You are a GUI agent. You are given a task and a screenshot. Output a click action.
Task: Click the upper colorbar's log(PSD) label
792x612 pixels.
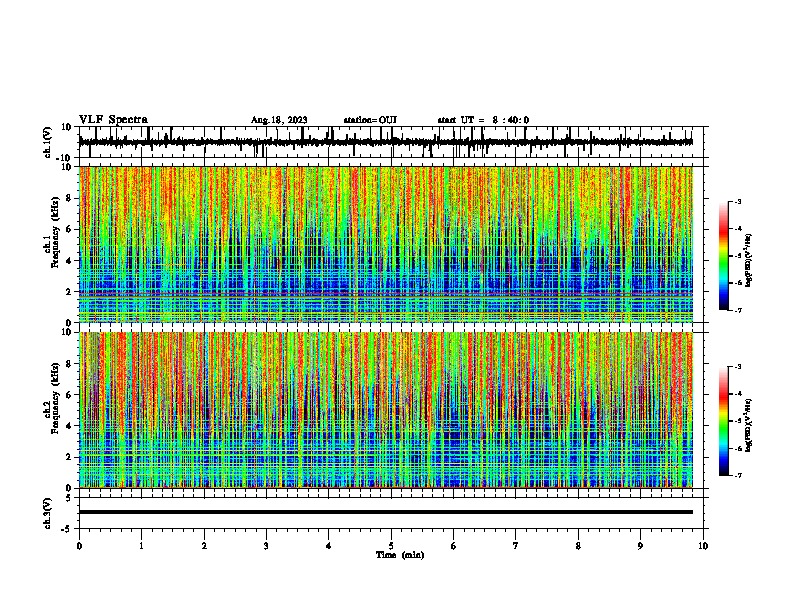tap(748, 260)
